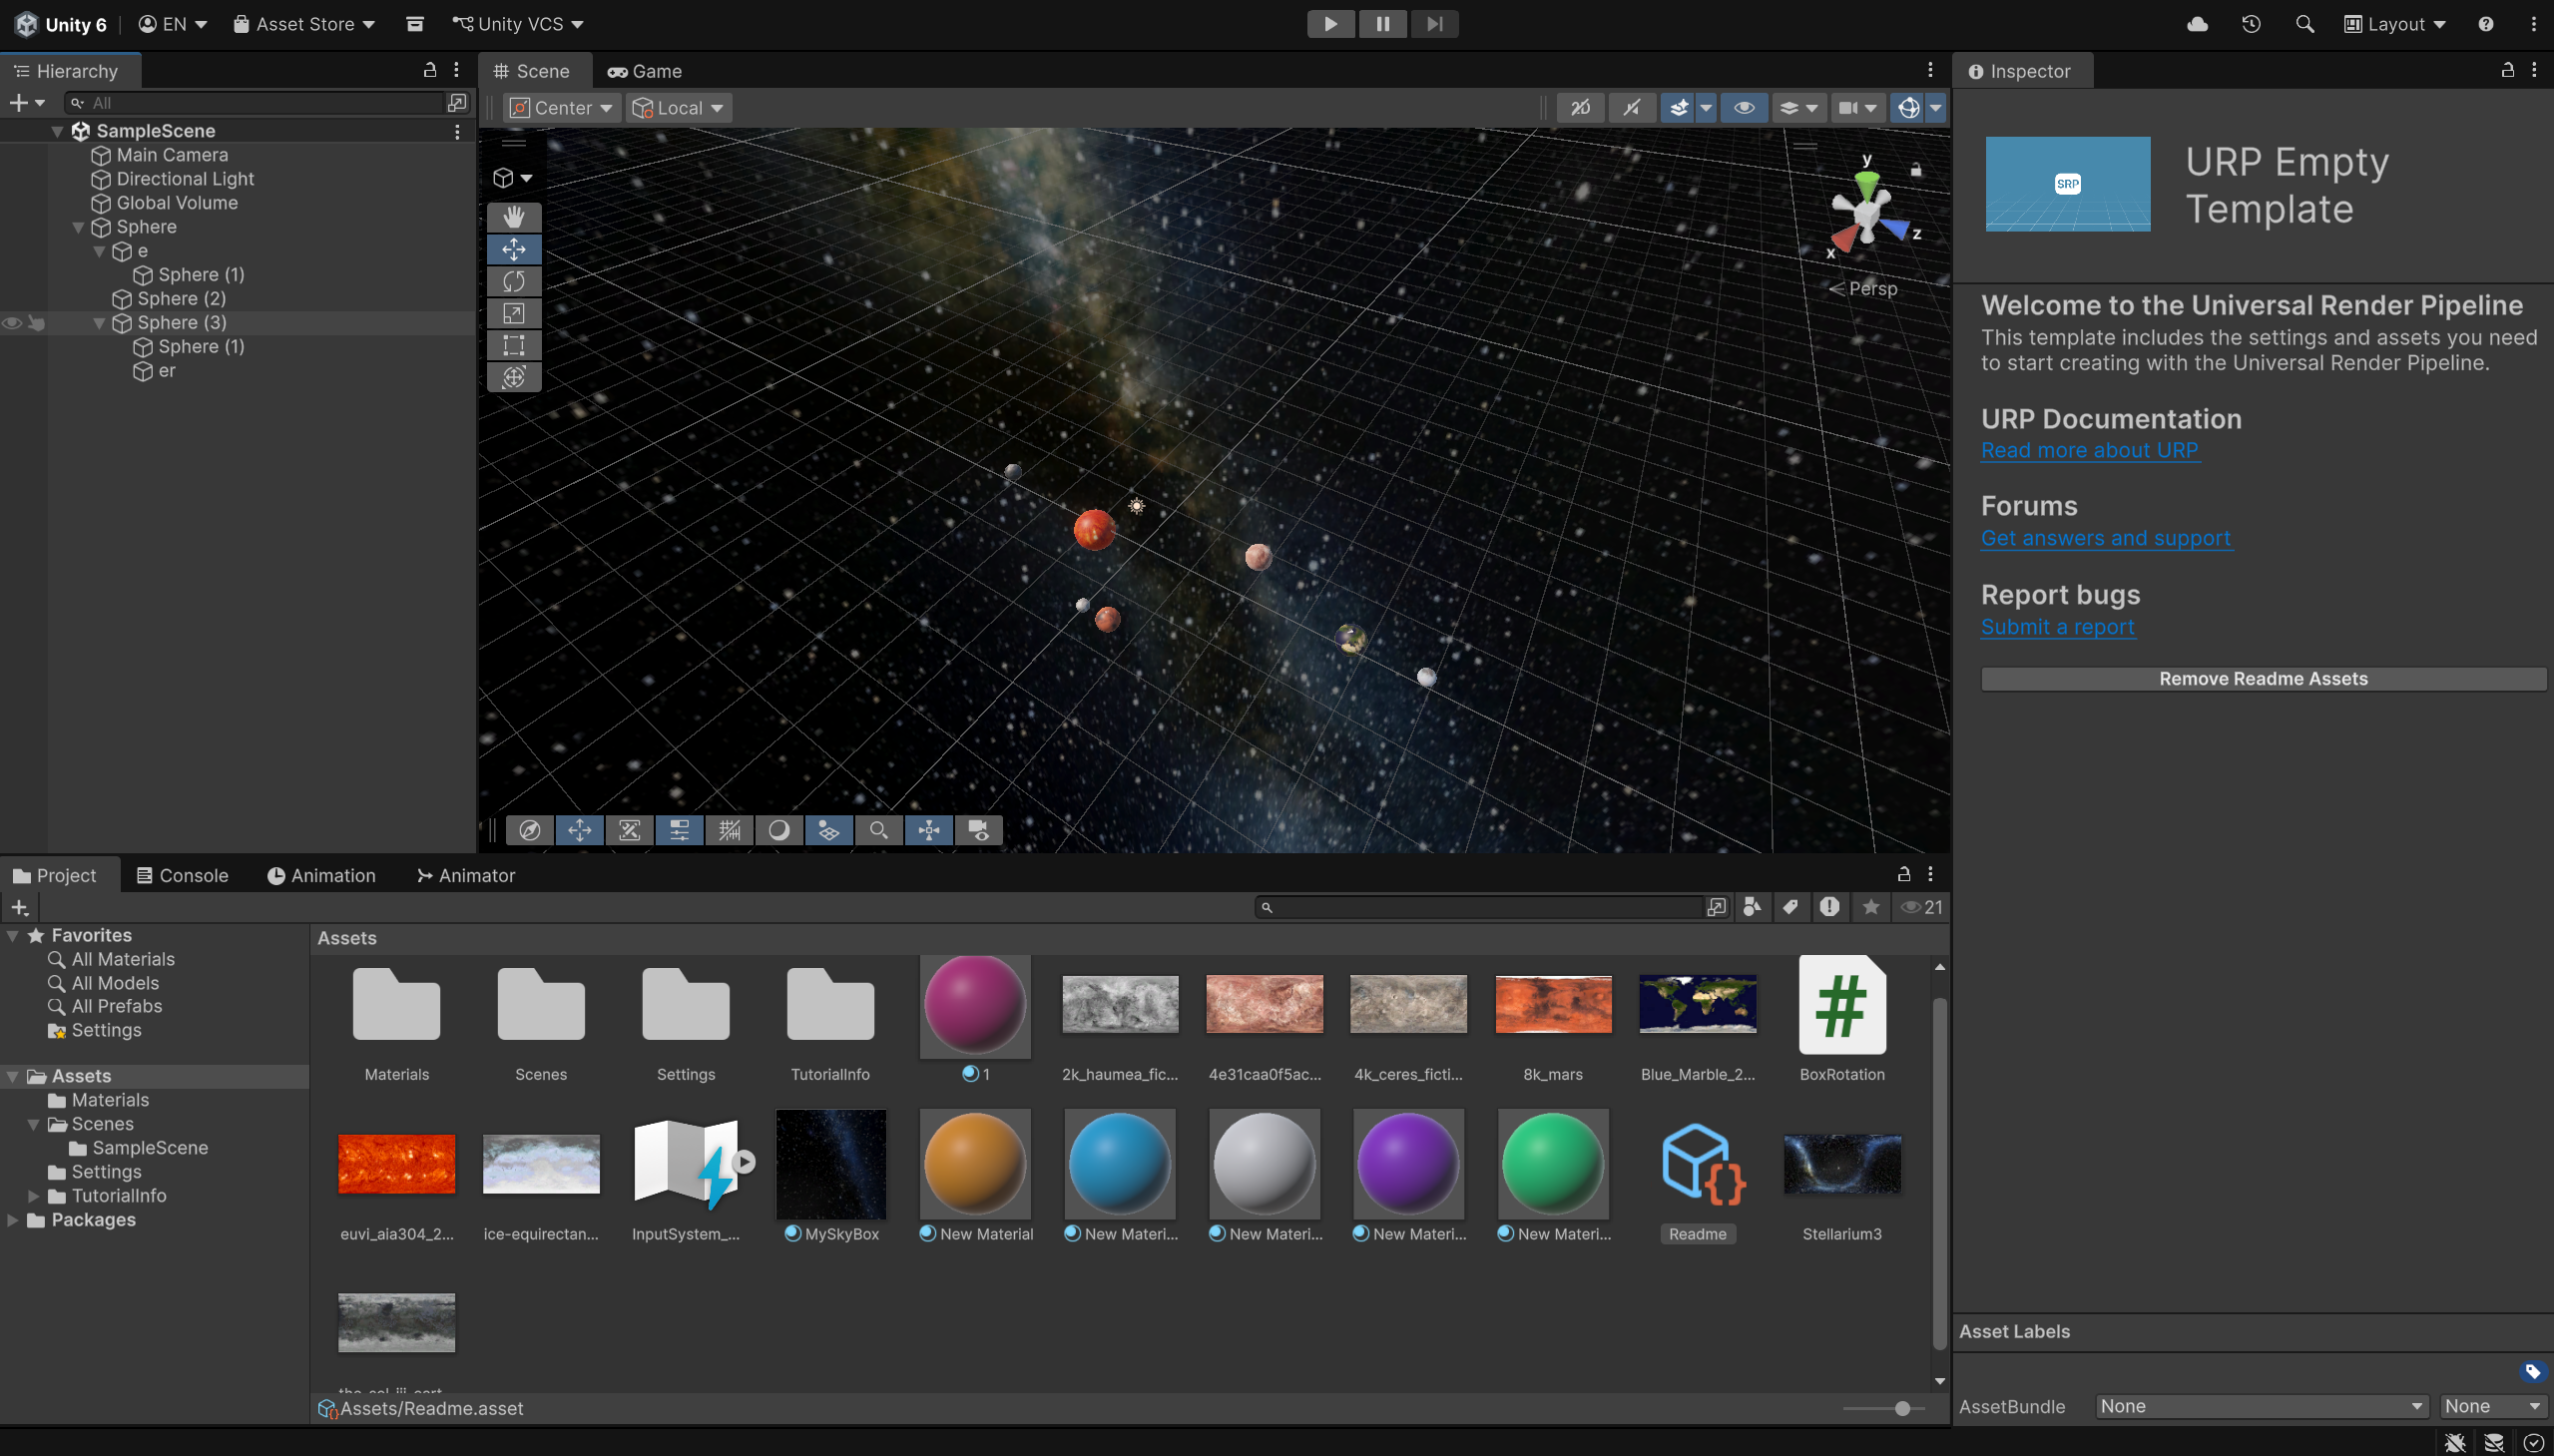Select the Rect transform tool
The width and height of the screenshot is (2554, 1456).
pos(514,345)
